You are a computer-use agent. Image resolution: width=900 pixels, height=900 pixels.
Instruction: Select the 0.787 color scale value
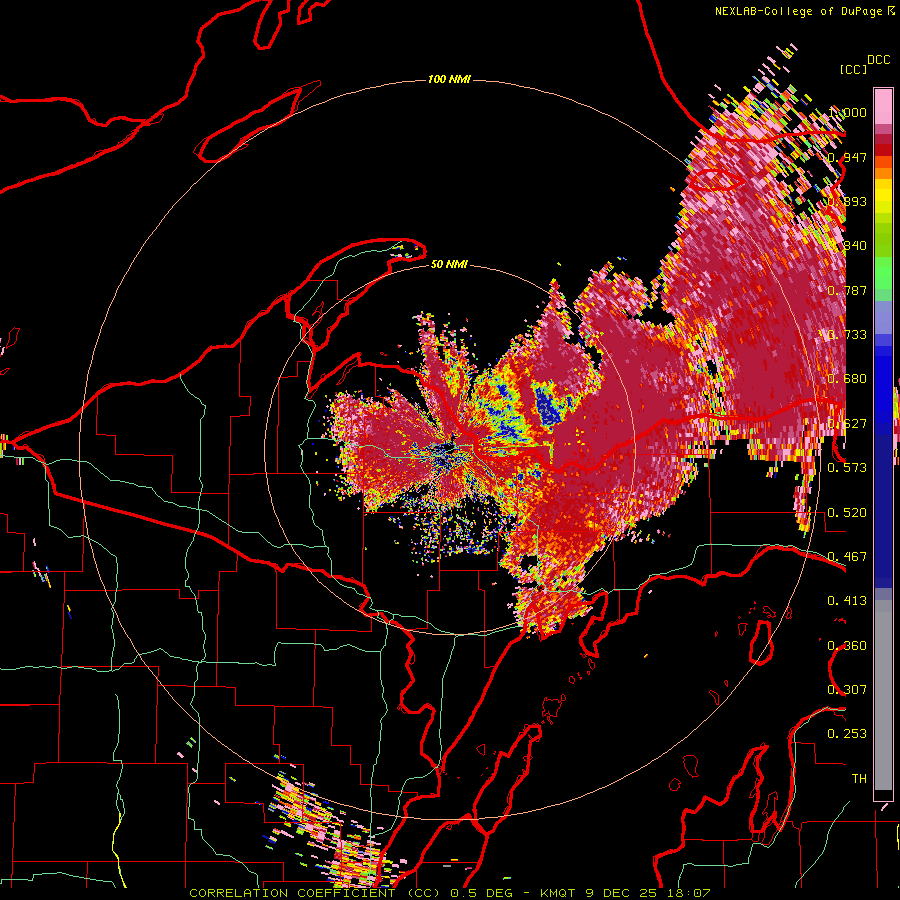847,290
